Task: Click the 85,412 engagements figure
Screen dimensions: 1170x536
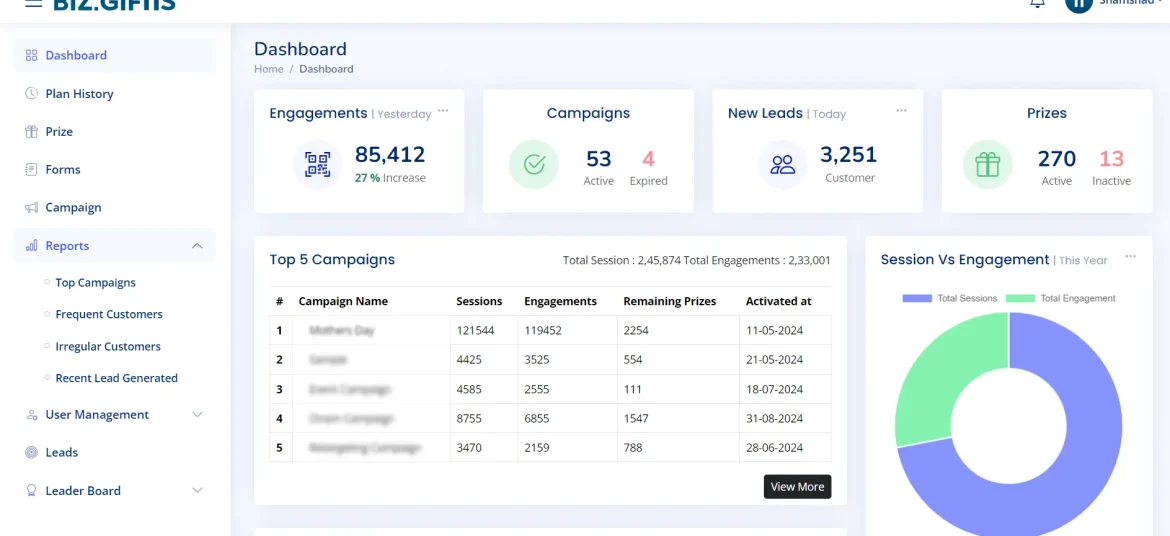Action: tap(390, 155)
